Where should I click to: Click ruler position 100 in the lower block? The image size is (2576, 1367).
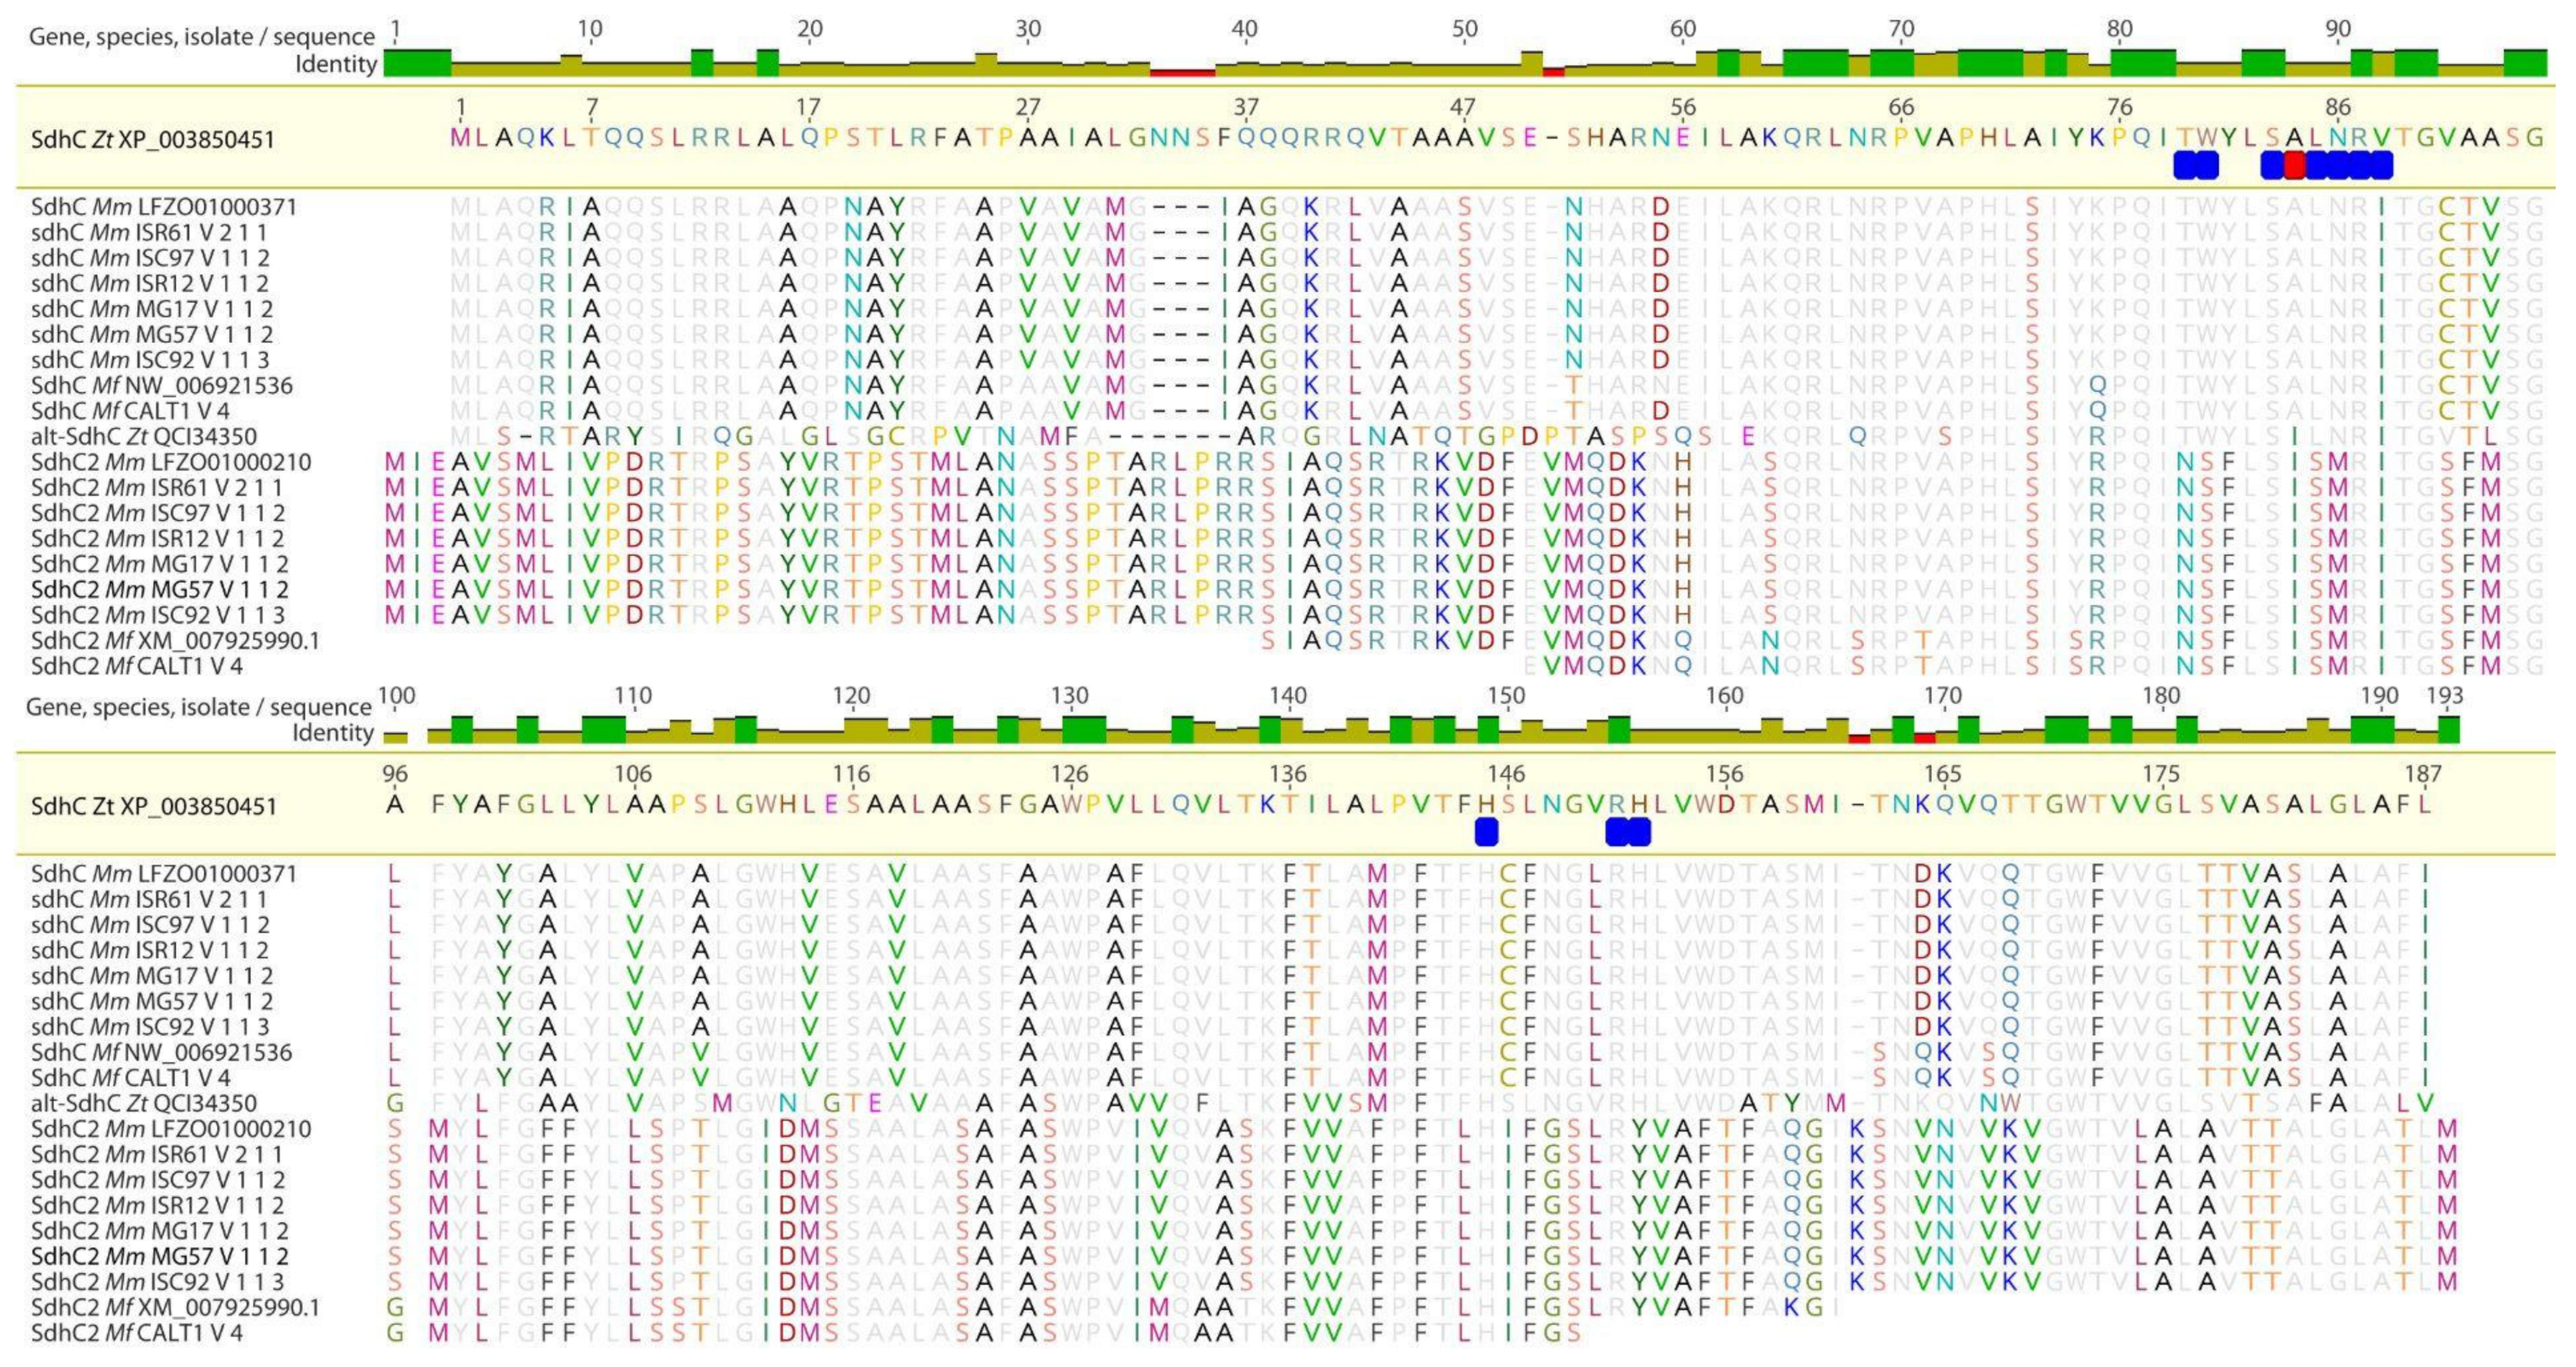[x=397, y=696]
